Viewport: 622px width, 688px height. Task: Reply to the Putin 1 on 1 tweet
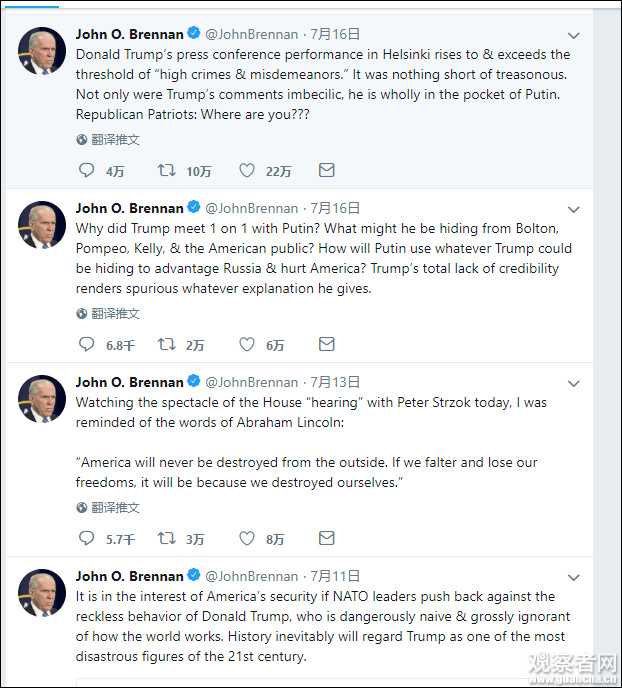pos(87,345)
